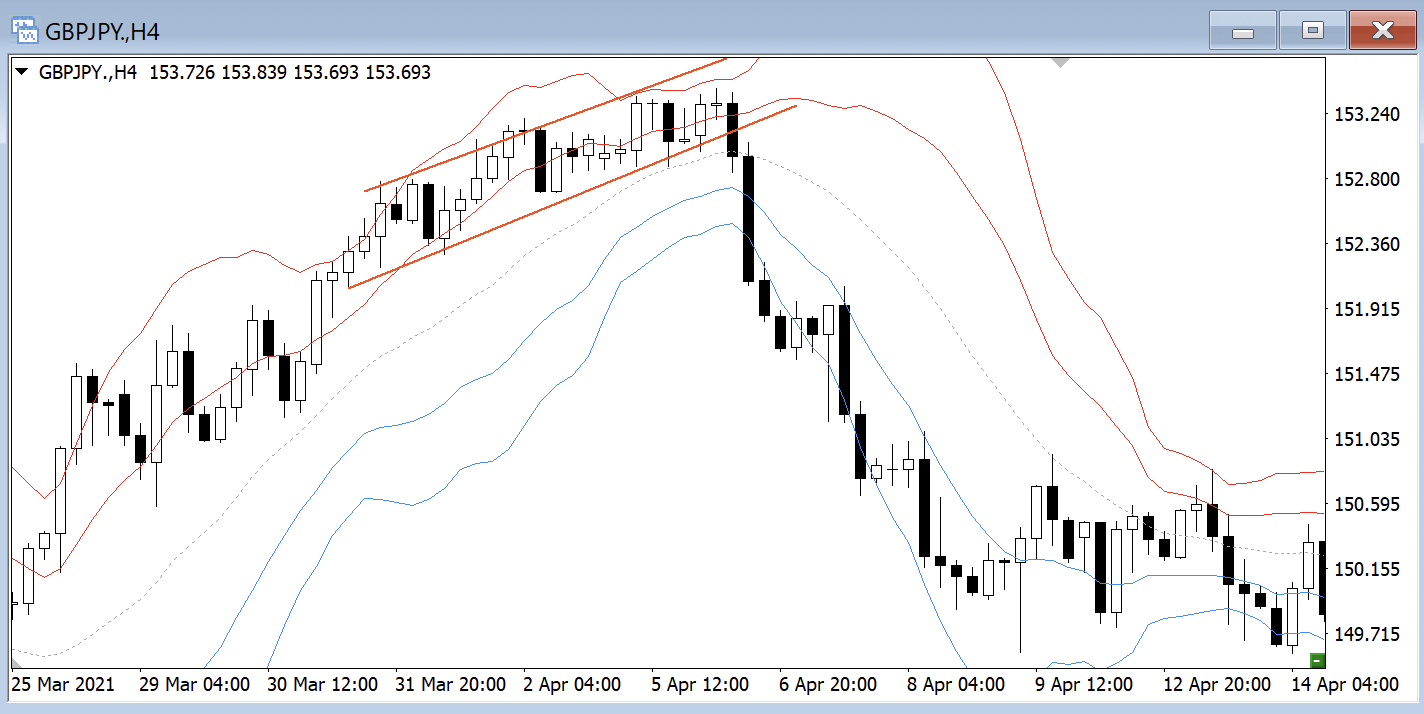Maximize the GBPJPY chart window
Viewport: 1424px width, 714px height.
[x=1312, y=31]
